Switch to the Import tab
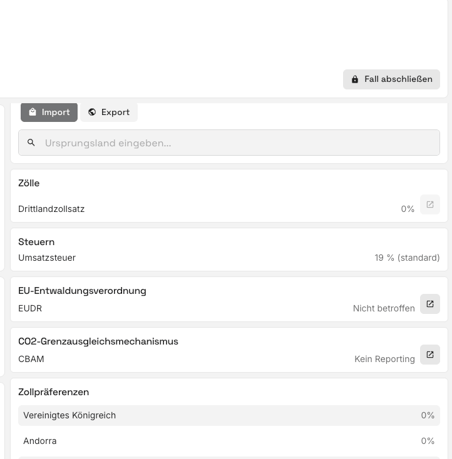 (x=49, y=112)
